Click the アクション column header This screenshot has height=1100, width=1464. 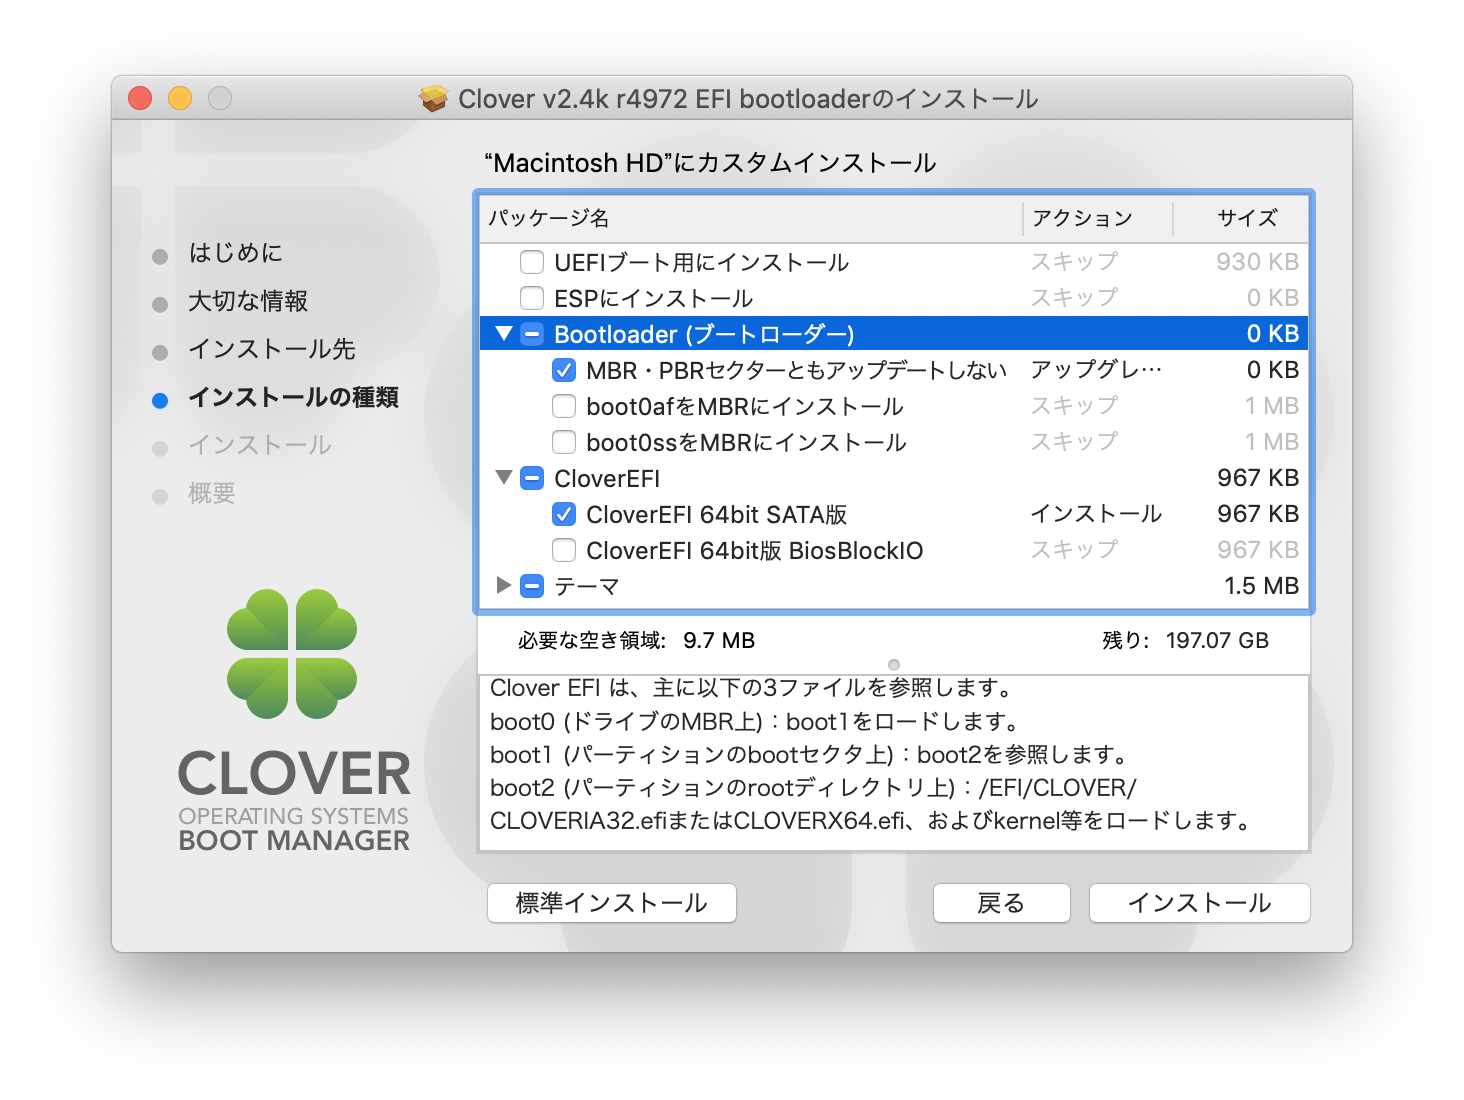[x=1083, y=218]
